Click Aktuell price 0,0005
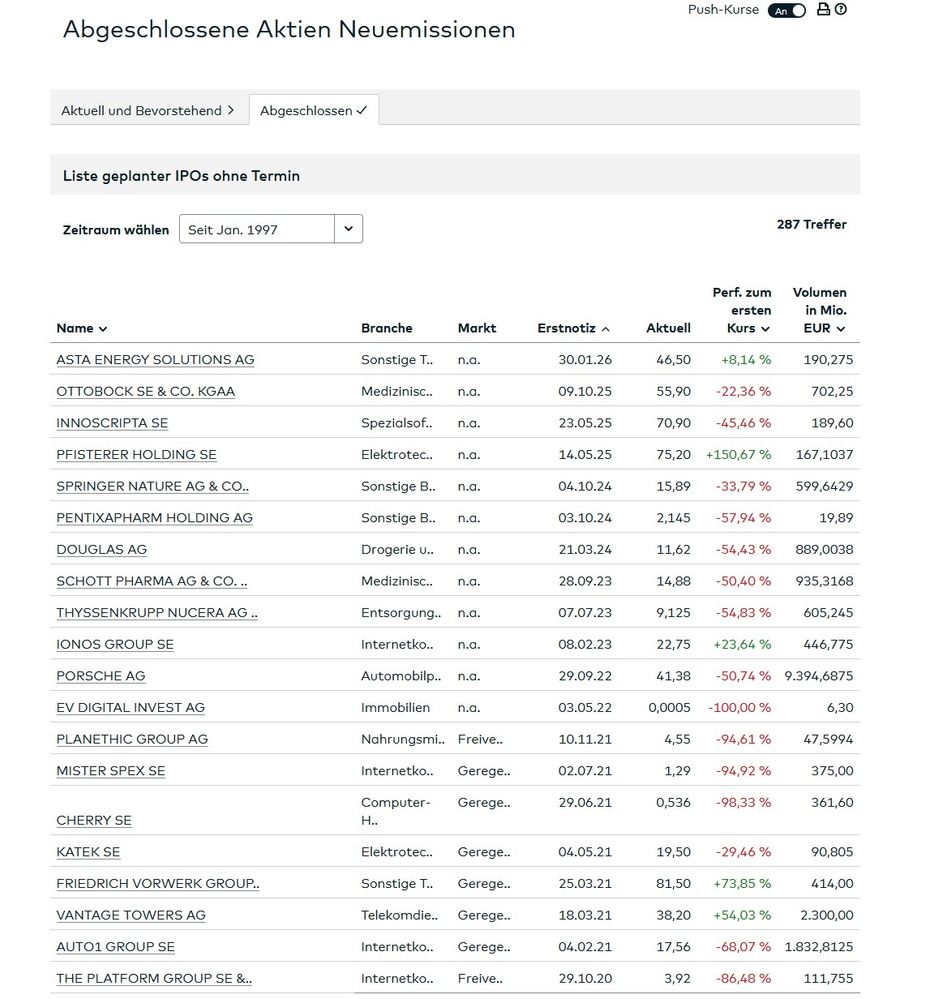The width and height of the screenshot is (934, 999). [x=669, y=708]
